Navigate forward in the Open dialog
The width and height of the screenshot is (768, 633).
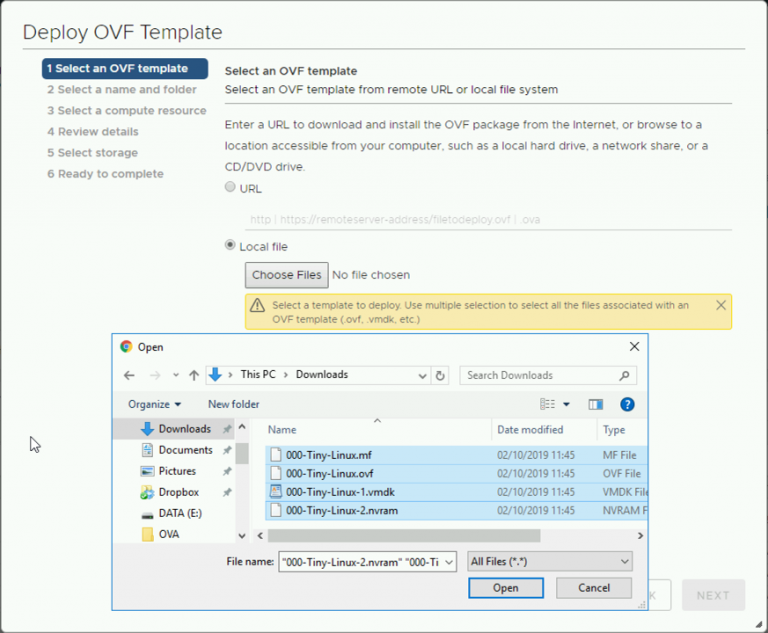[x=155, y=375]
